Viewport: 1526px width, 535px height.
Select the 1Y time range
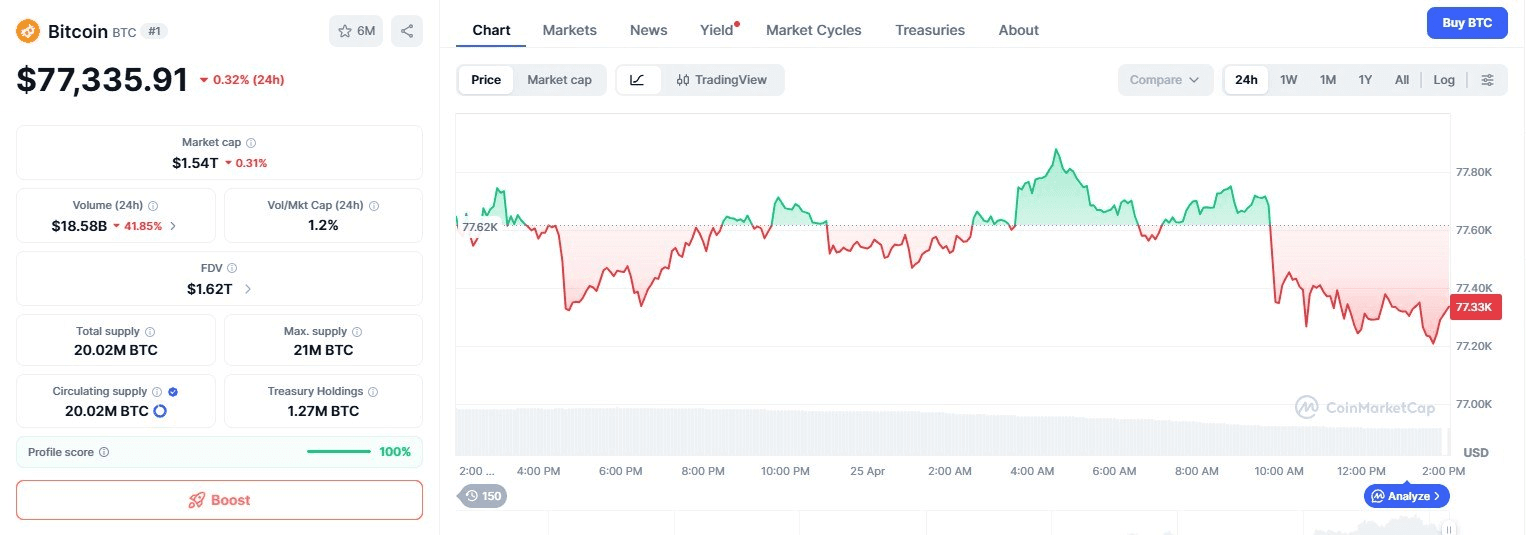(x=1365, y=80)
